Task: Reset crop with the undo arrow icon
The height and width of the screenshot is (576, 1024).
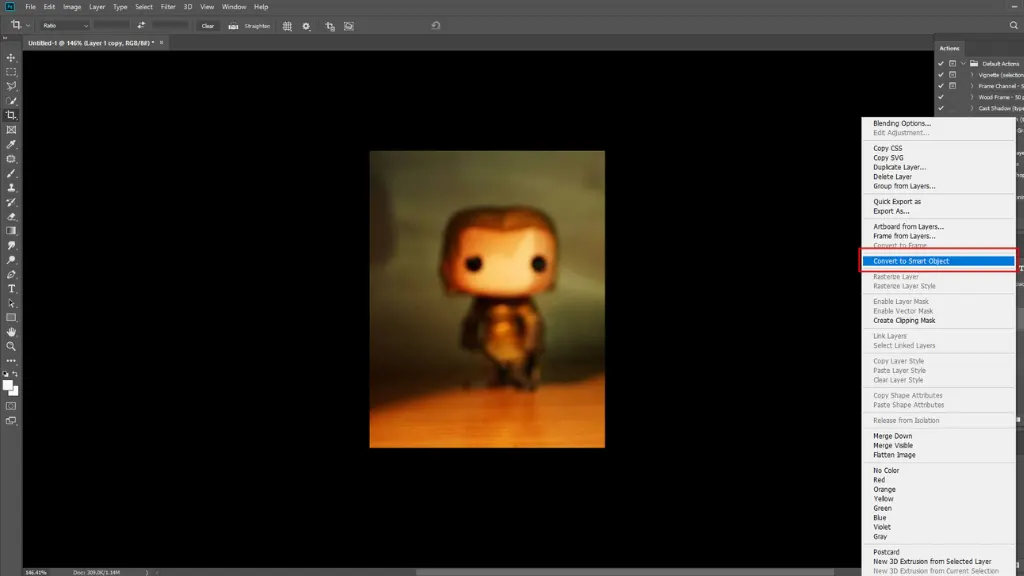Action: 436,25
